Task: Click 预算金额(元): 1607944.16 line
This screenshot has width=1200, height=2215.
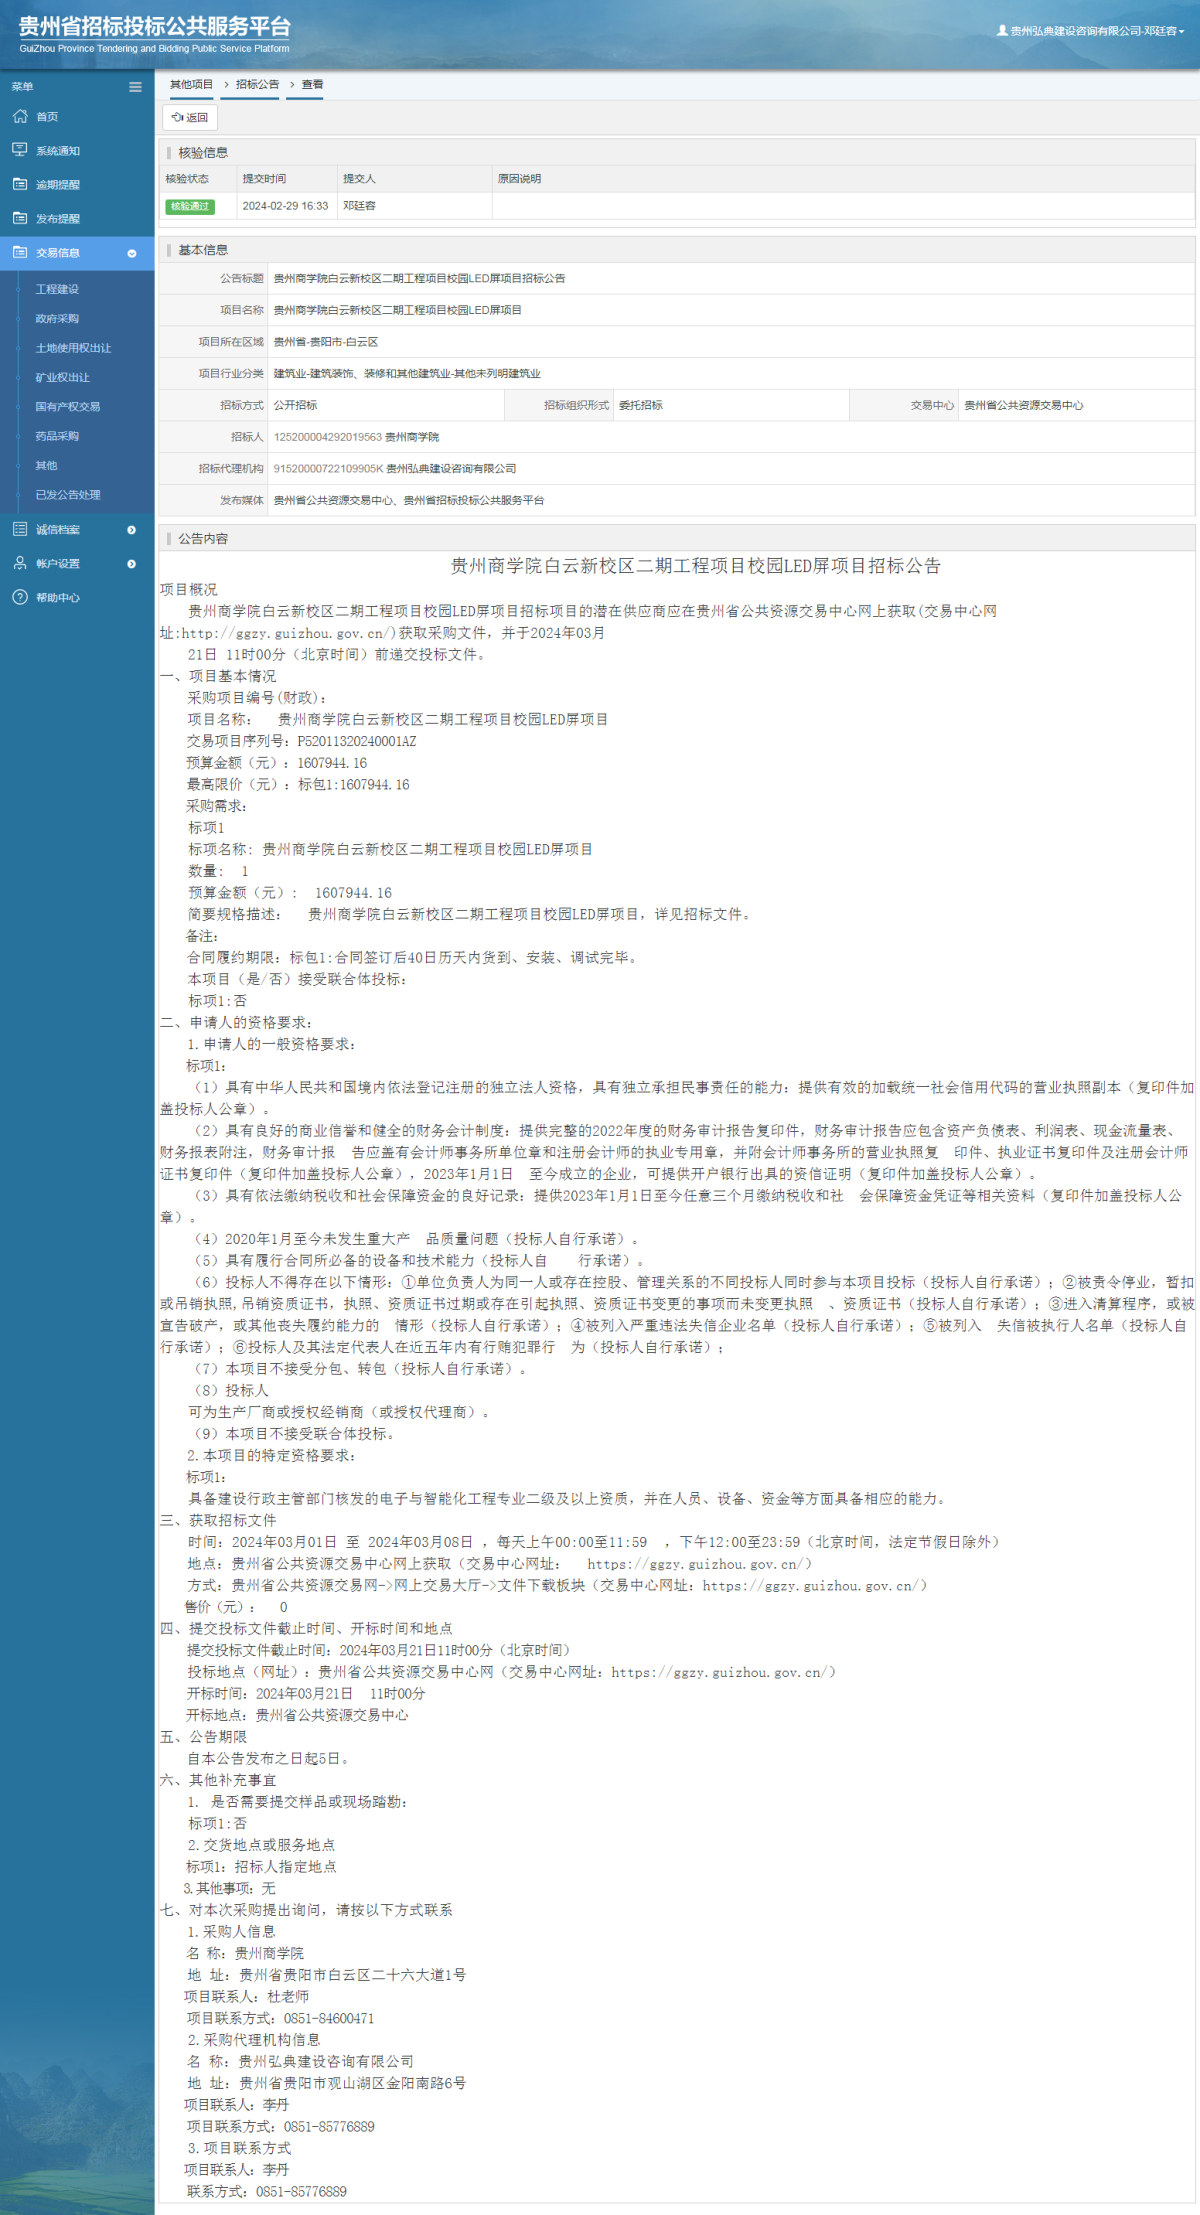Action: pos(277,763)
